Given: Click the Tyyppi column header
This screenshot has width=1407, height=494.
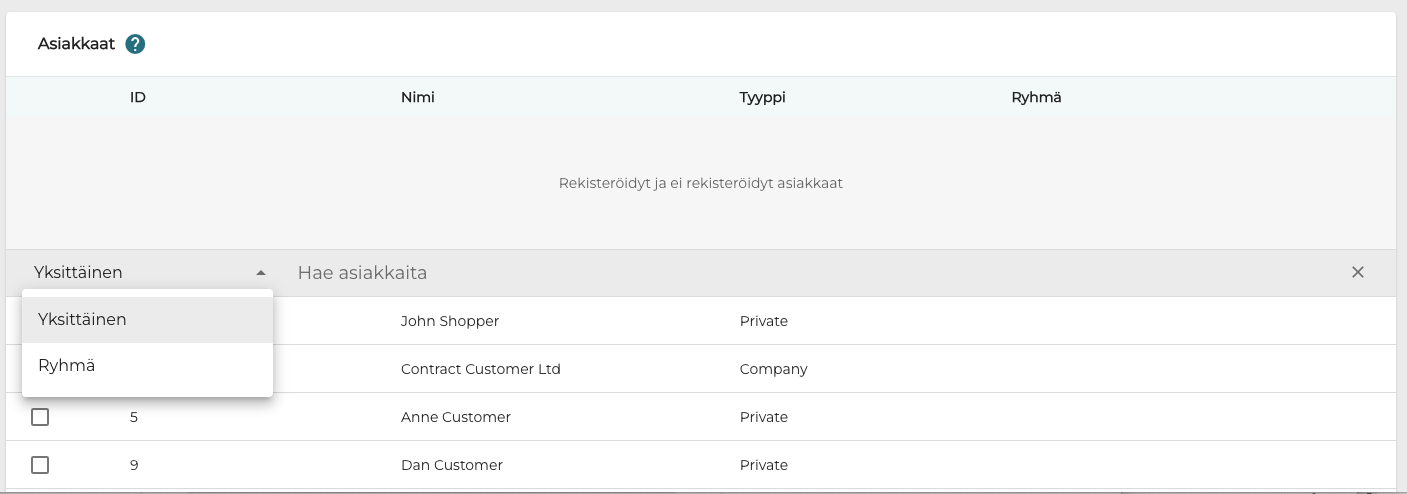Looking at the screenshot, I should click(762, 98).
